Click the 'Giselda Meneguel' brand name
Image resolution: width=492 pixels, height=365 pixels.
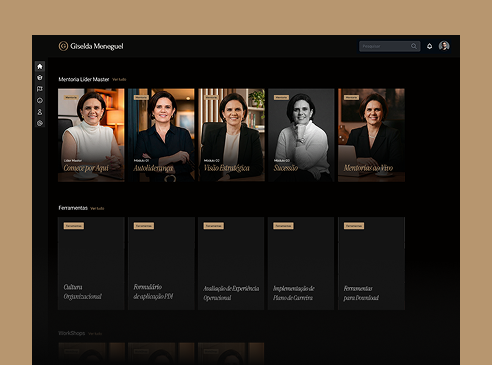point(97,46)
